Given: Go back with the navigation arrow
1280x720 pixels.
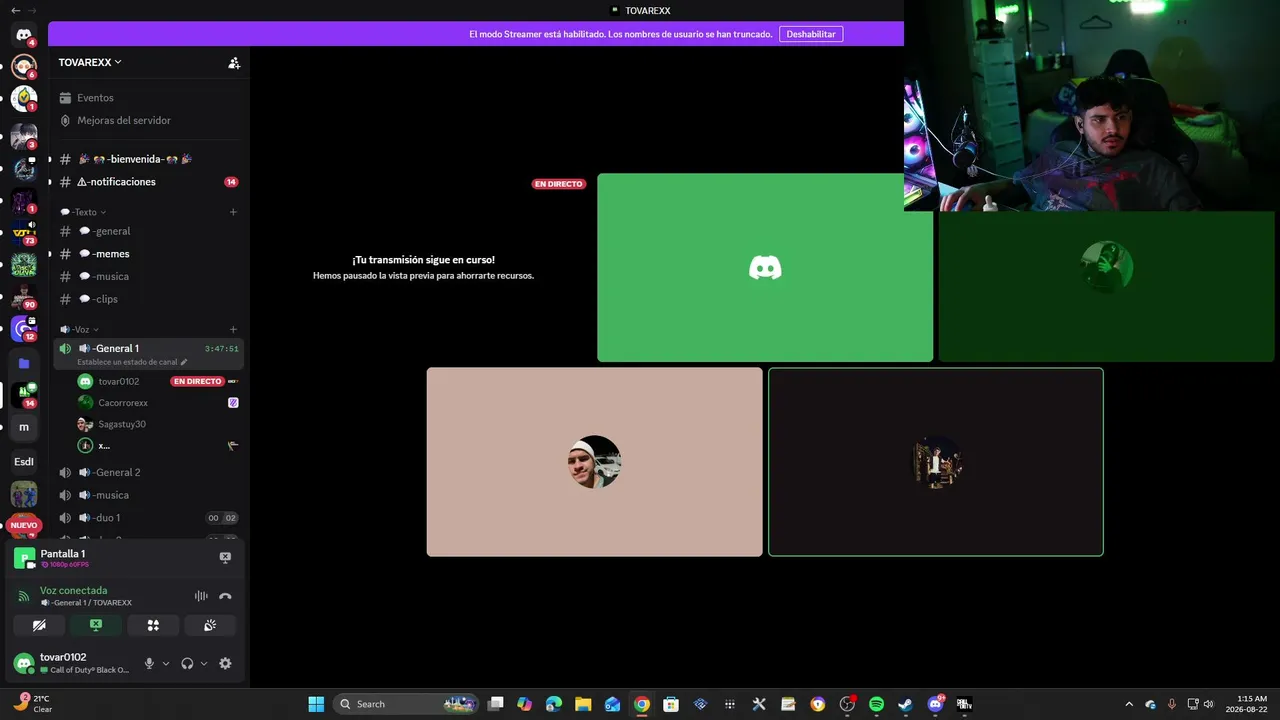Looking at the screenshot, I should tap(15, 10).
